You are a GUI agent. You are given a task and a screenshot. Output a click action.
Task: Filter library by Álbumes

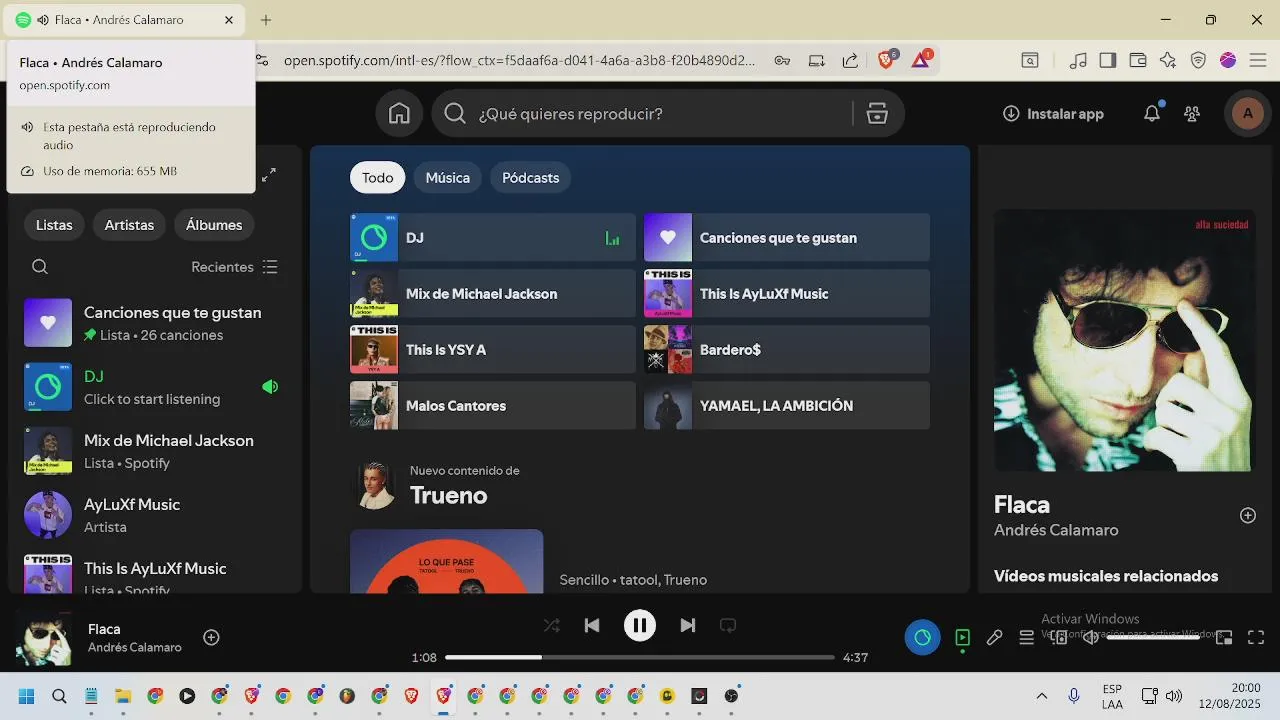[x=214, y=225]
